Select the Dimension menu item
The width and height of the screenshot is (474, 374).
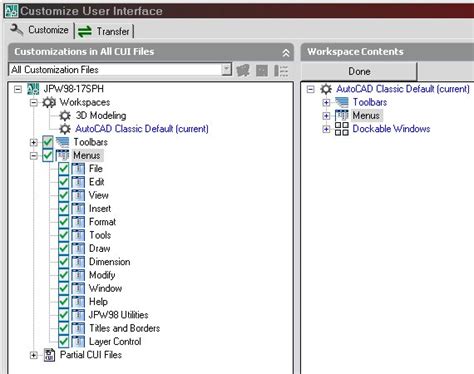point(110,262)
